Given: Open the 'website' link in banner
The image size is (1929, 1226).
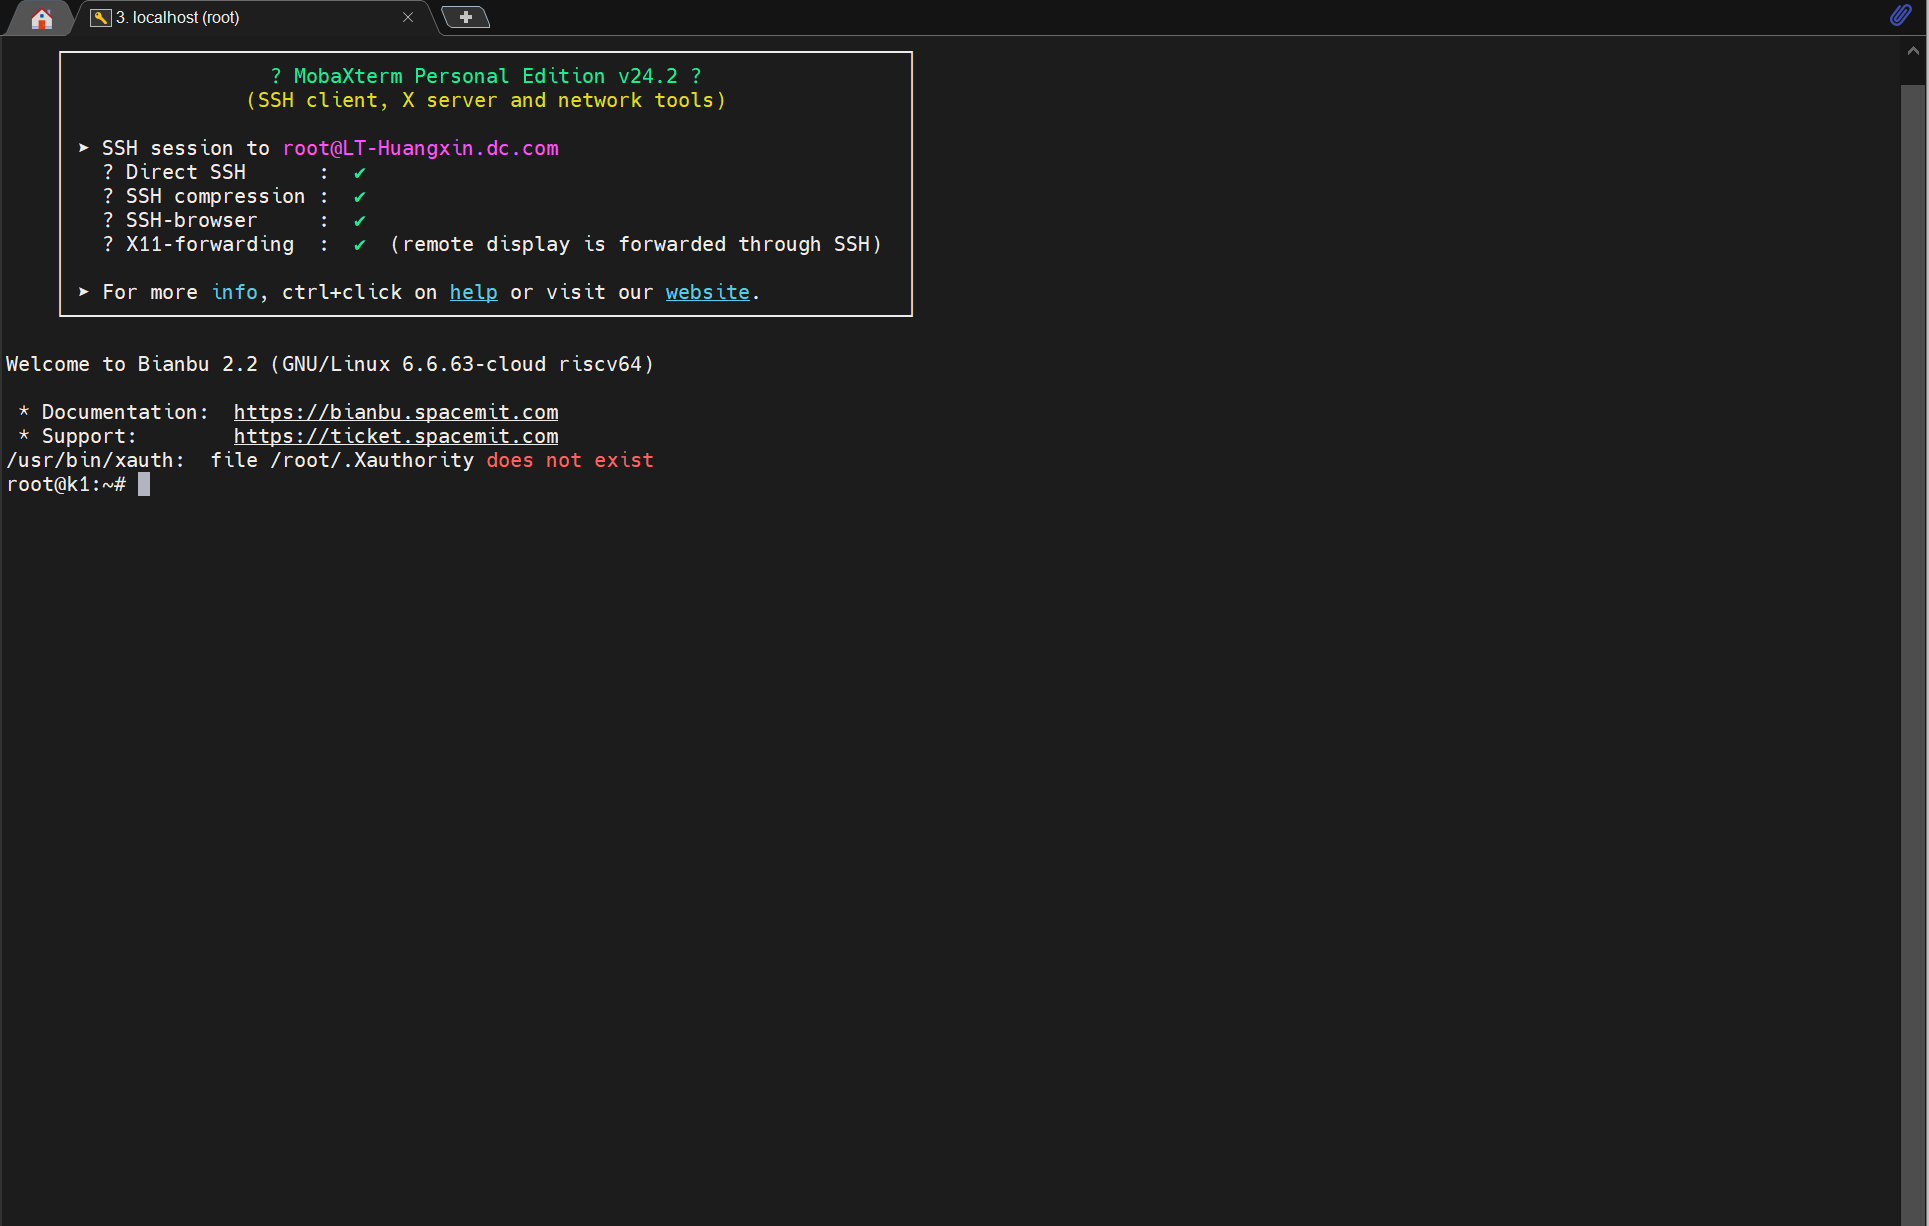Looking at the screenshot, I should coord(707,292).
